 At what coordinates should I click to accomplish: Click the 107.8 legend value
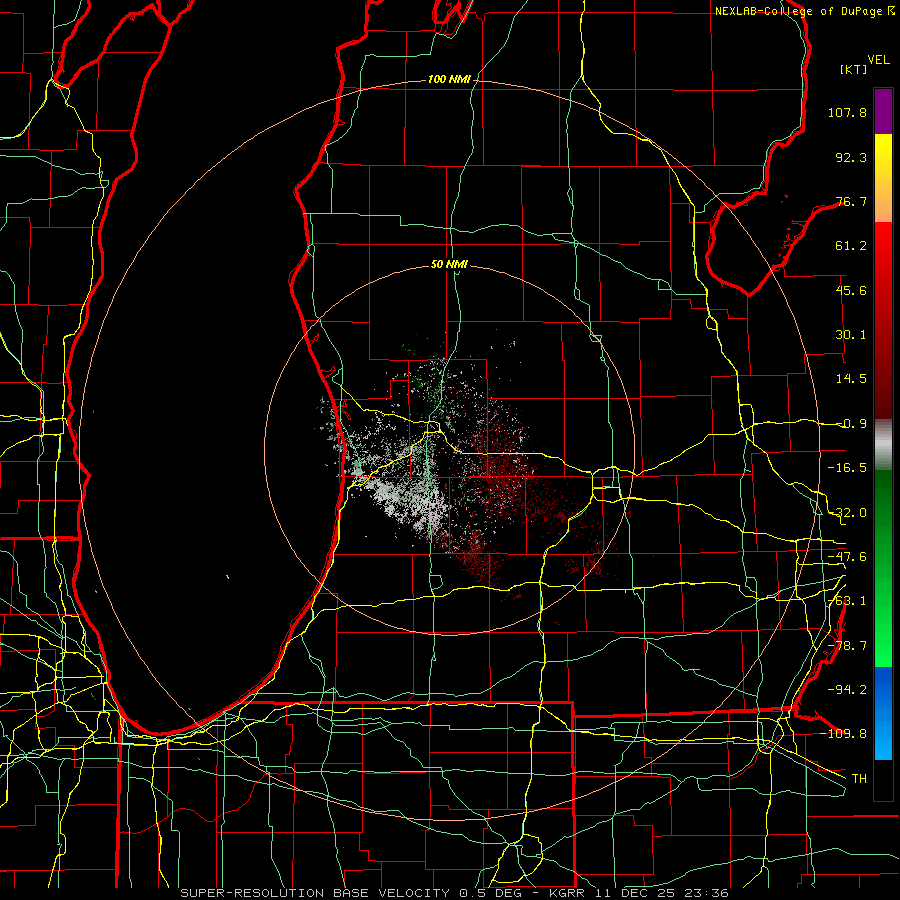pos(847,112)
